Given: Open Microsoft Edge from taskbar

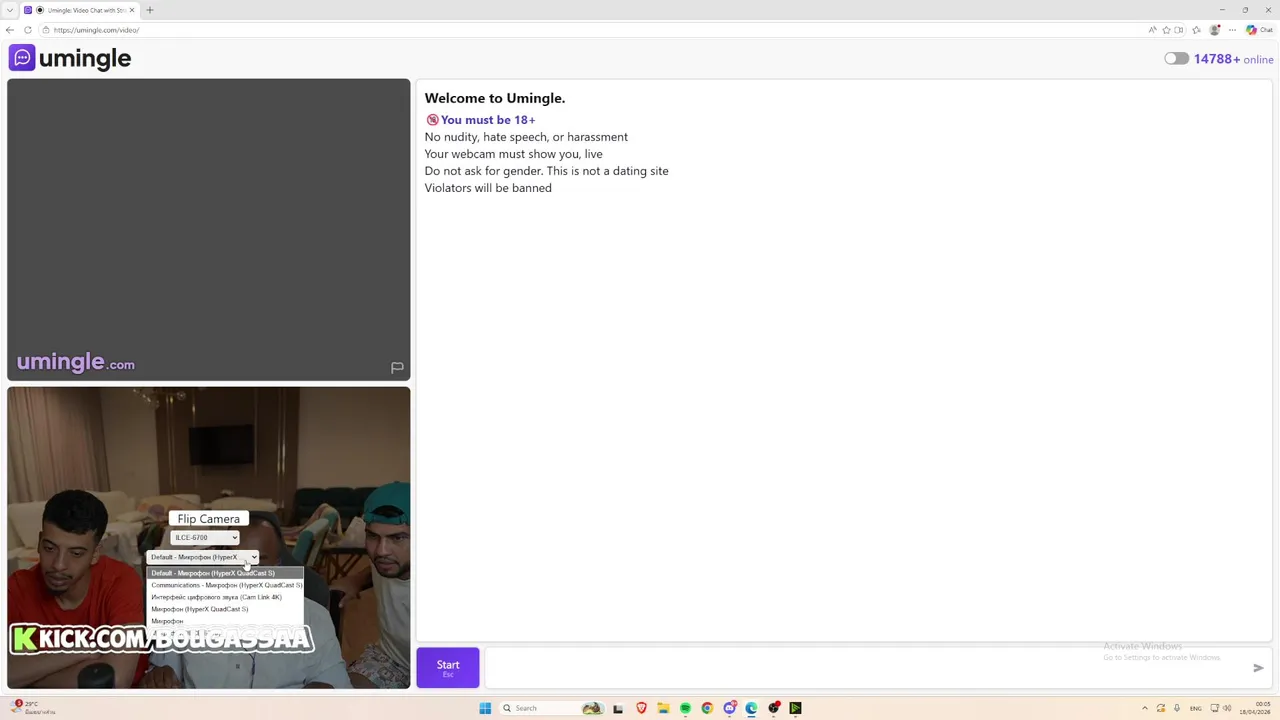Looking at the screenshot, I should coord(751,708).
